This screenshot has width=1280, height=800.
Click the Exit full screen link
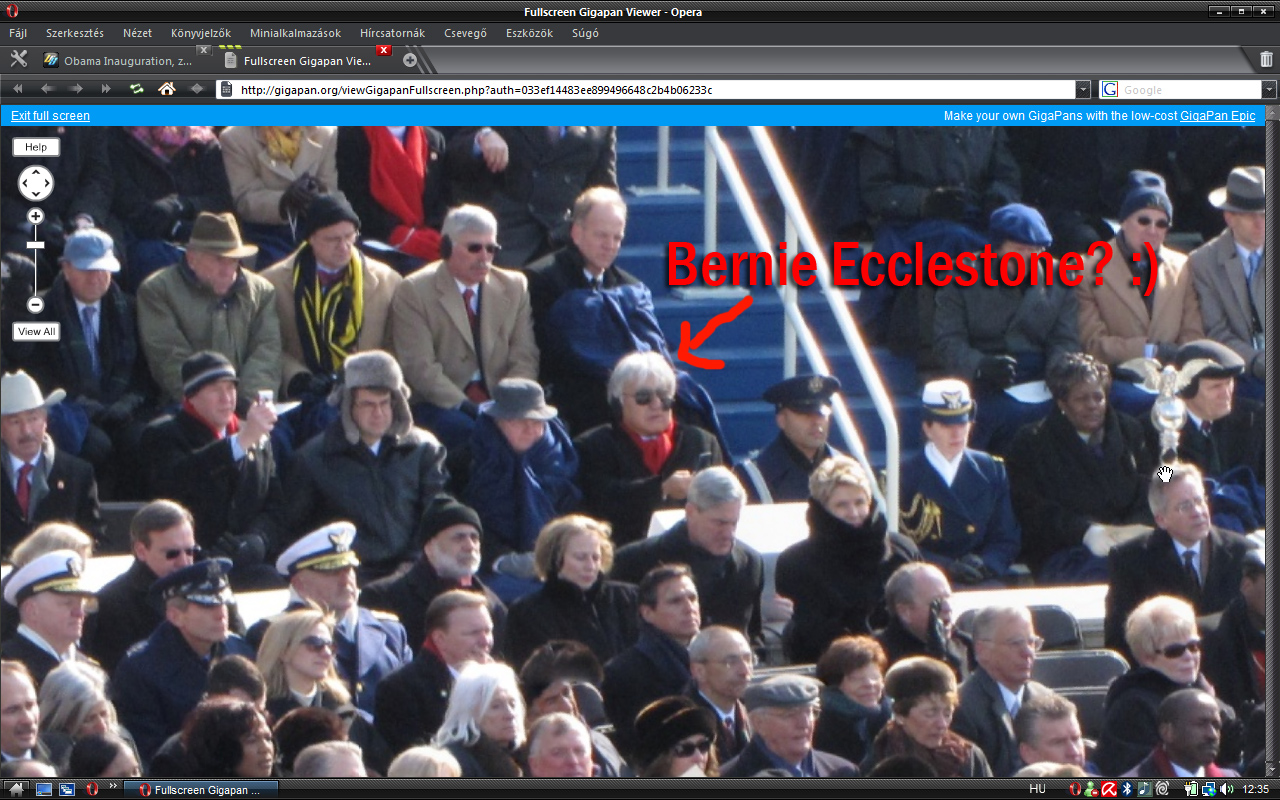click(50, 116)
